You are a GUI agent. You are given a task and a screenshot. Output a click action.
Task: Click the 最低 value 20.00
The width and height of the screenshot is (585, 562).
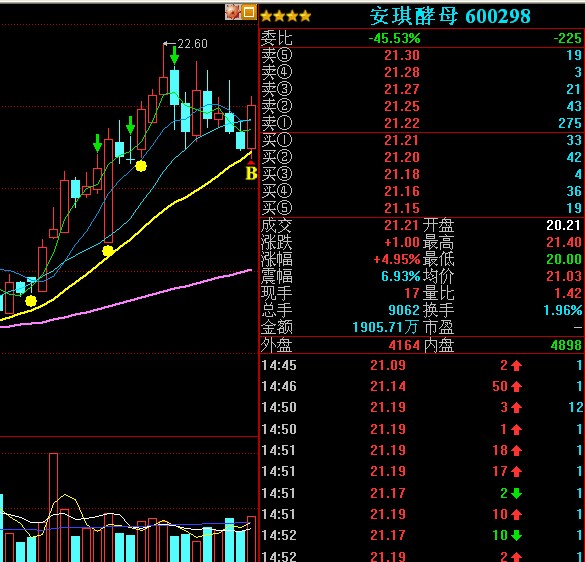tap(564, 259)
